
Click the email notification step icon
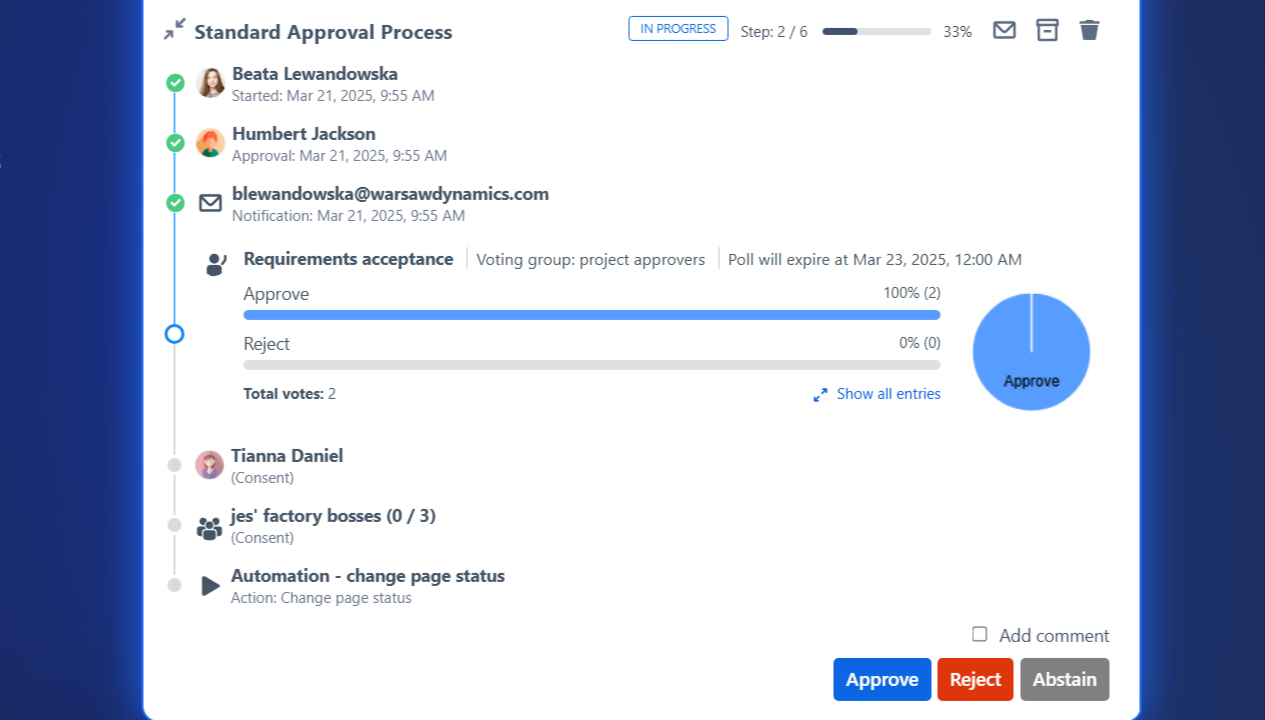210,203
